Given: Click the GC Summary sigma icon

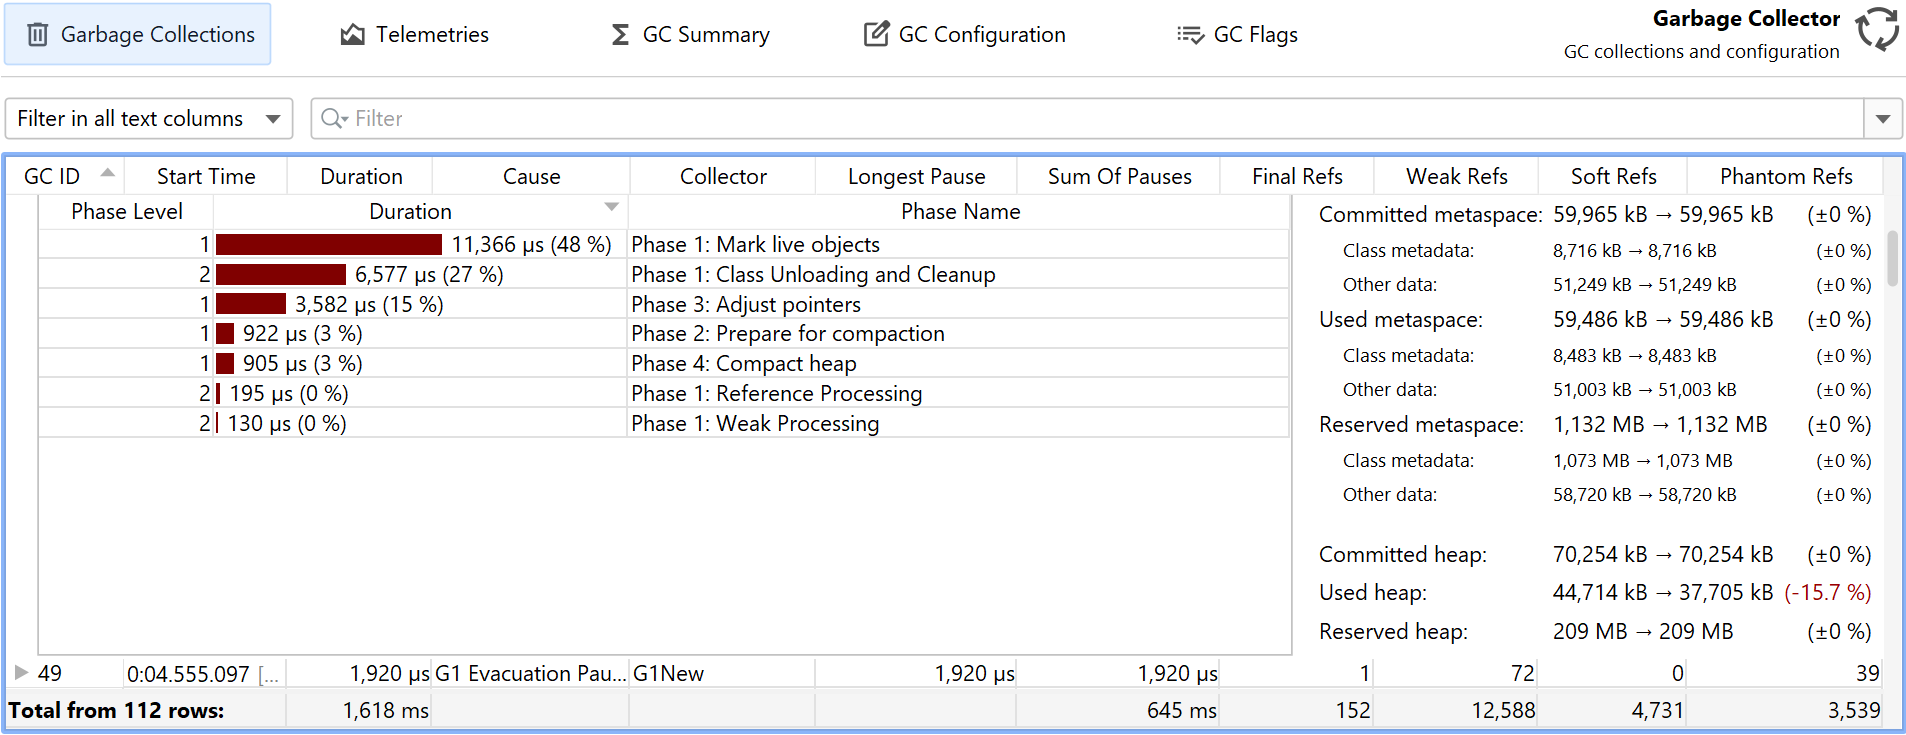Looking at the screenshot, I should 620,35.
